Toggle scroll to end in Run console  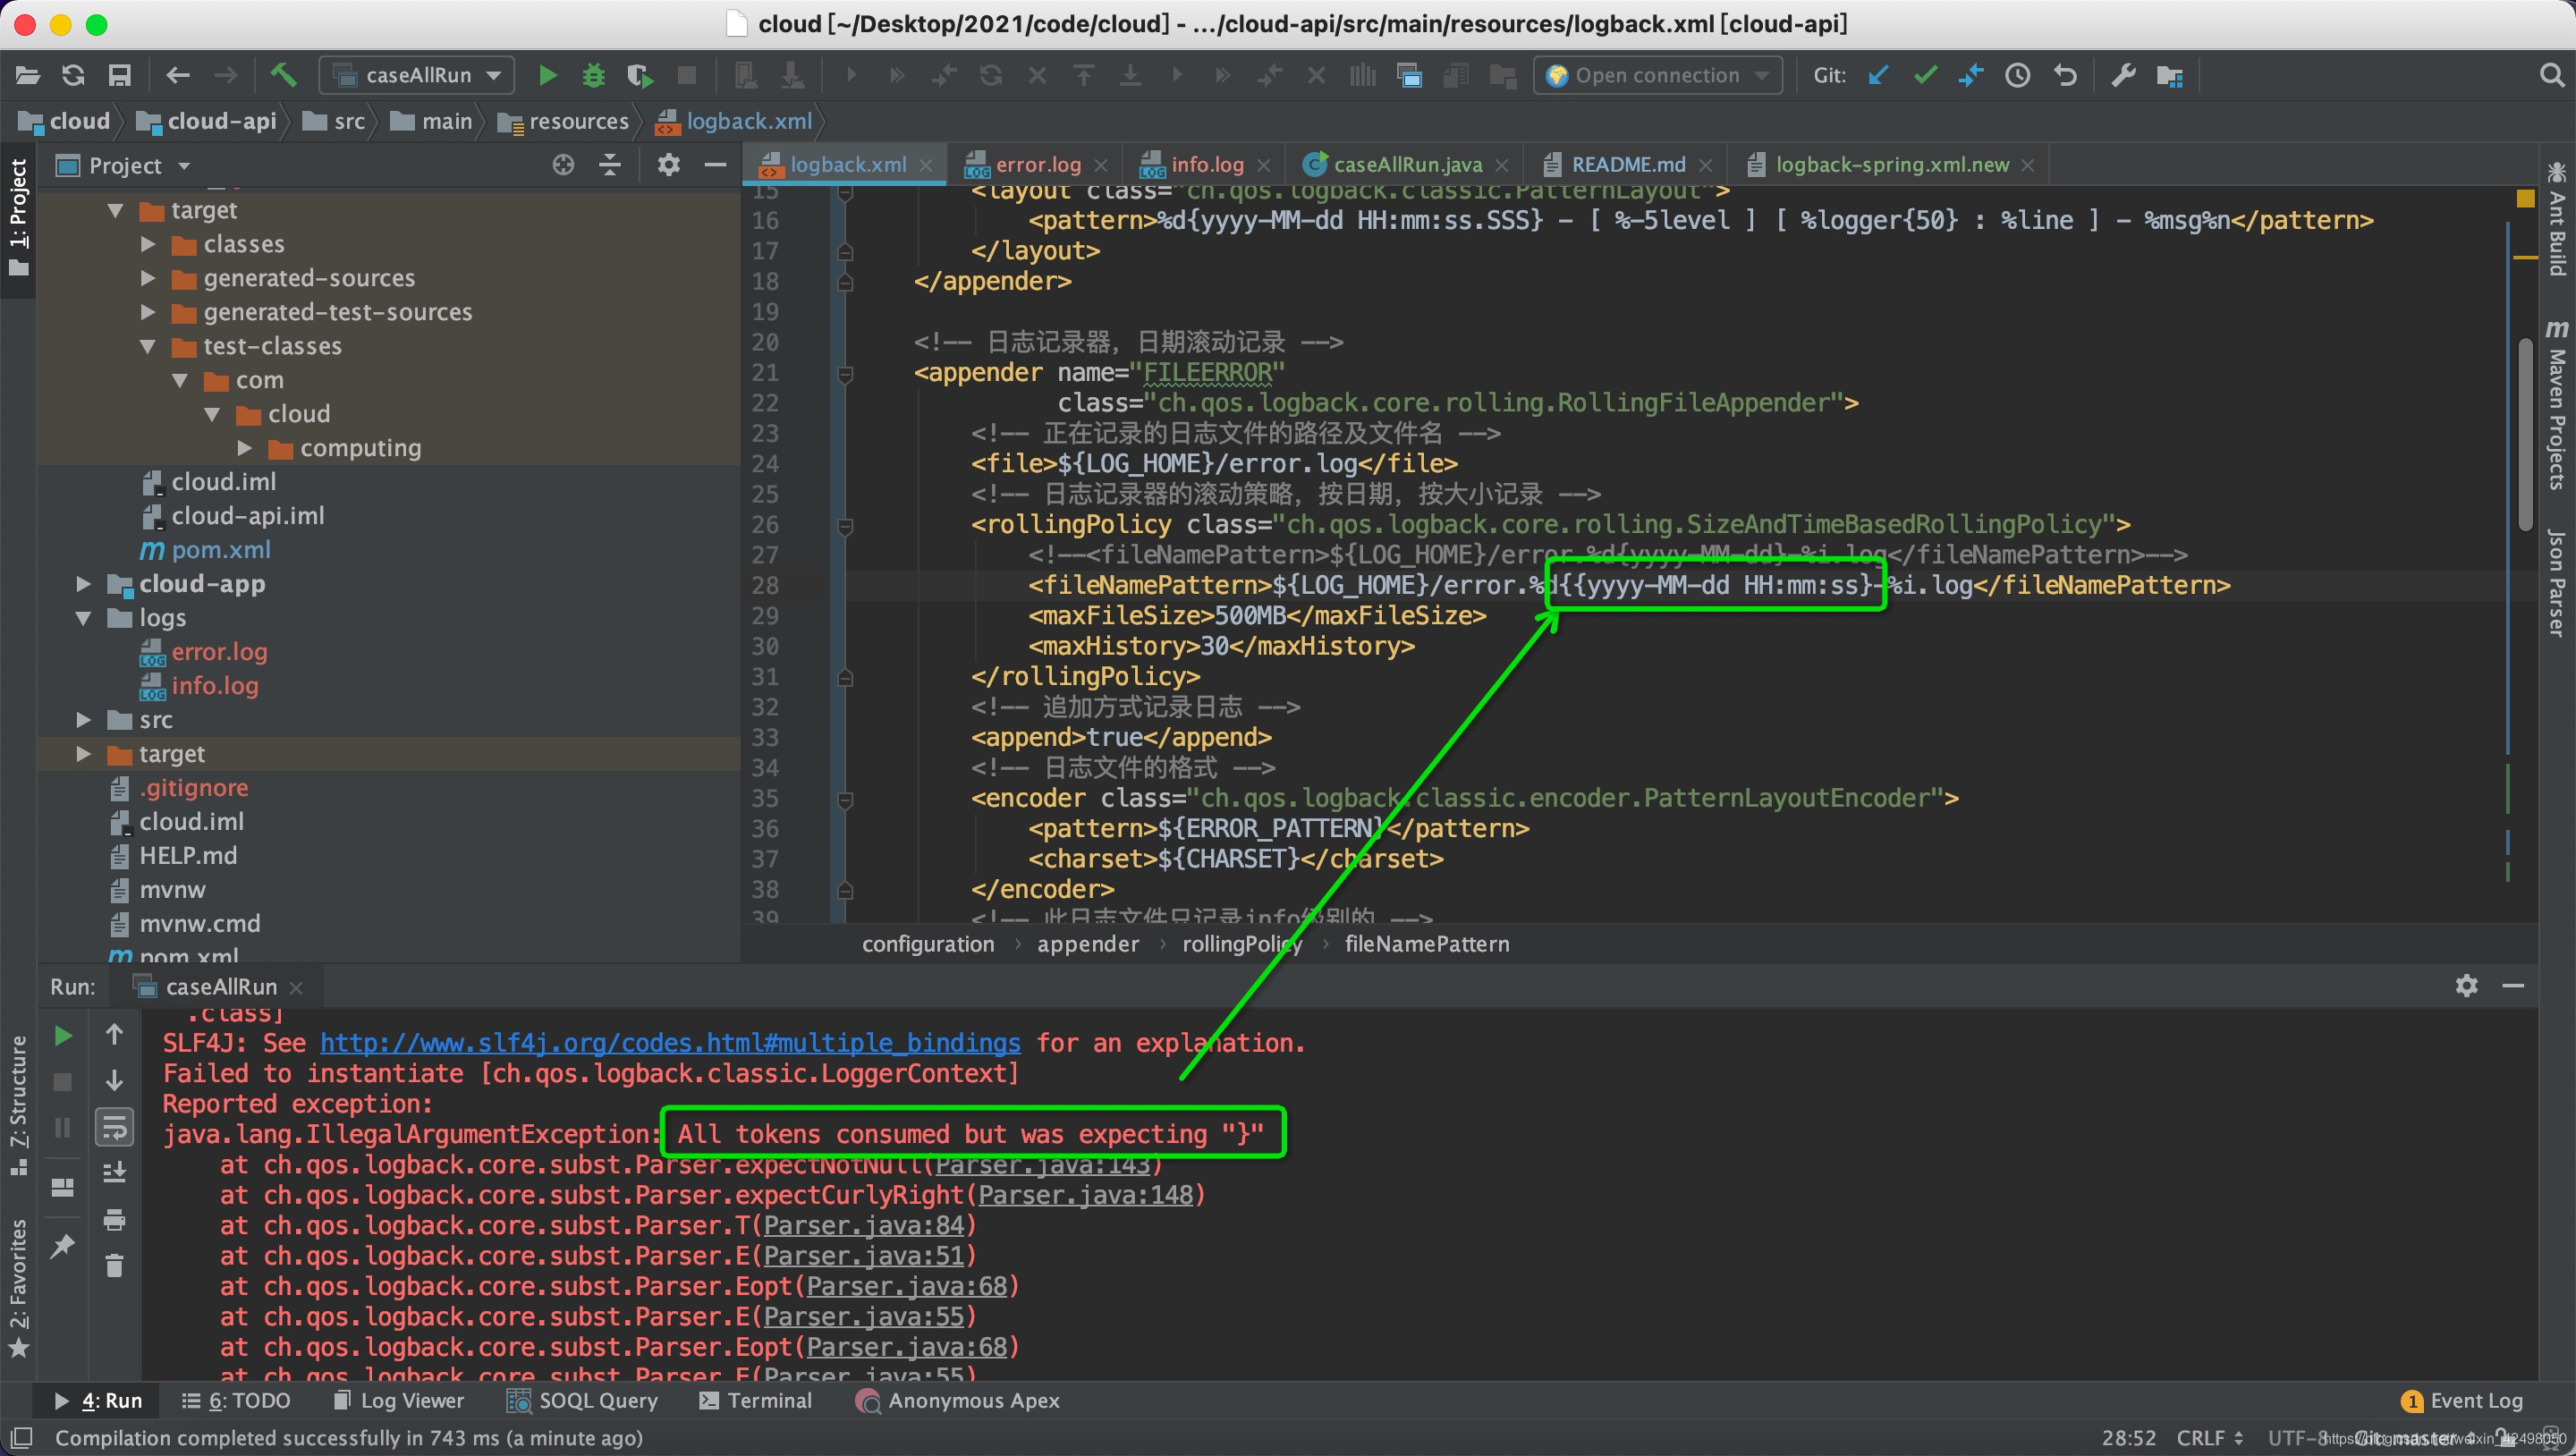coord(114,1172)
